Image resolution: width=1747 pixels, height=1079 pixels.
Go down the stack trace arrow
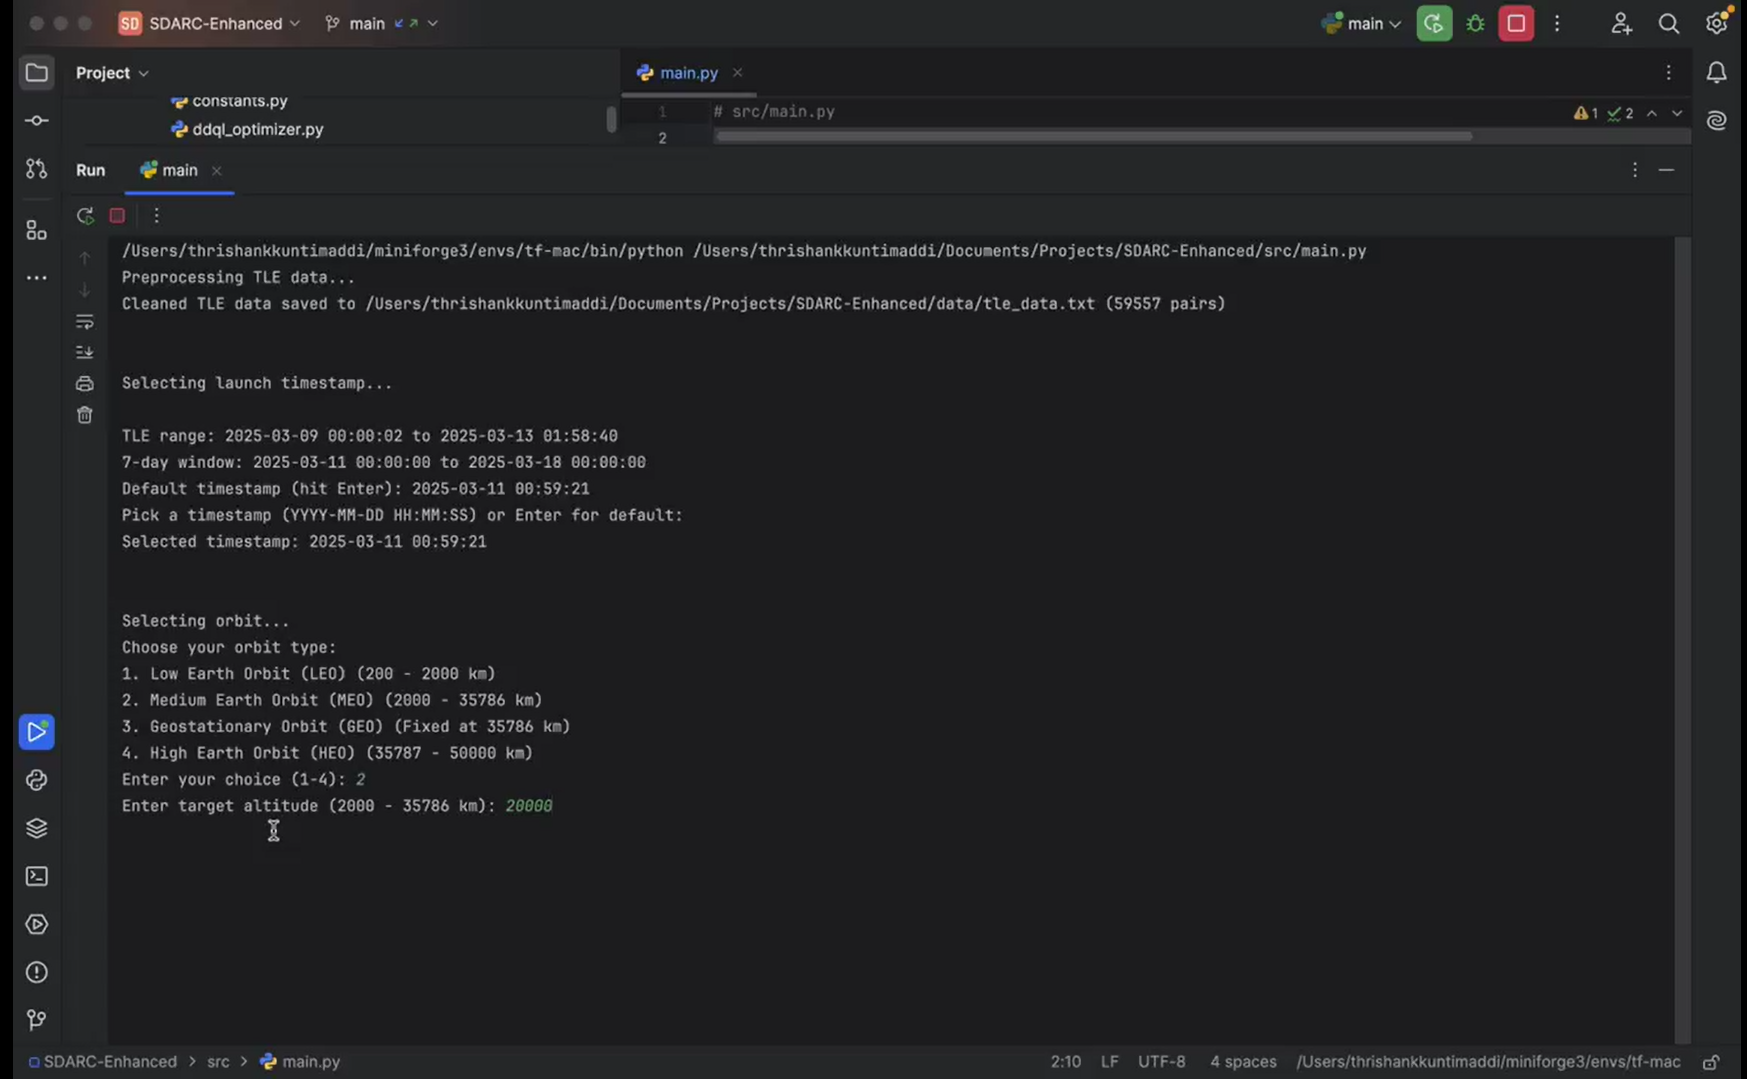point(84,290)
